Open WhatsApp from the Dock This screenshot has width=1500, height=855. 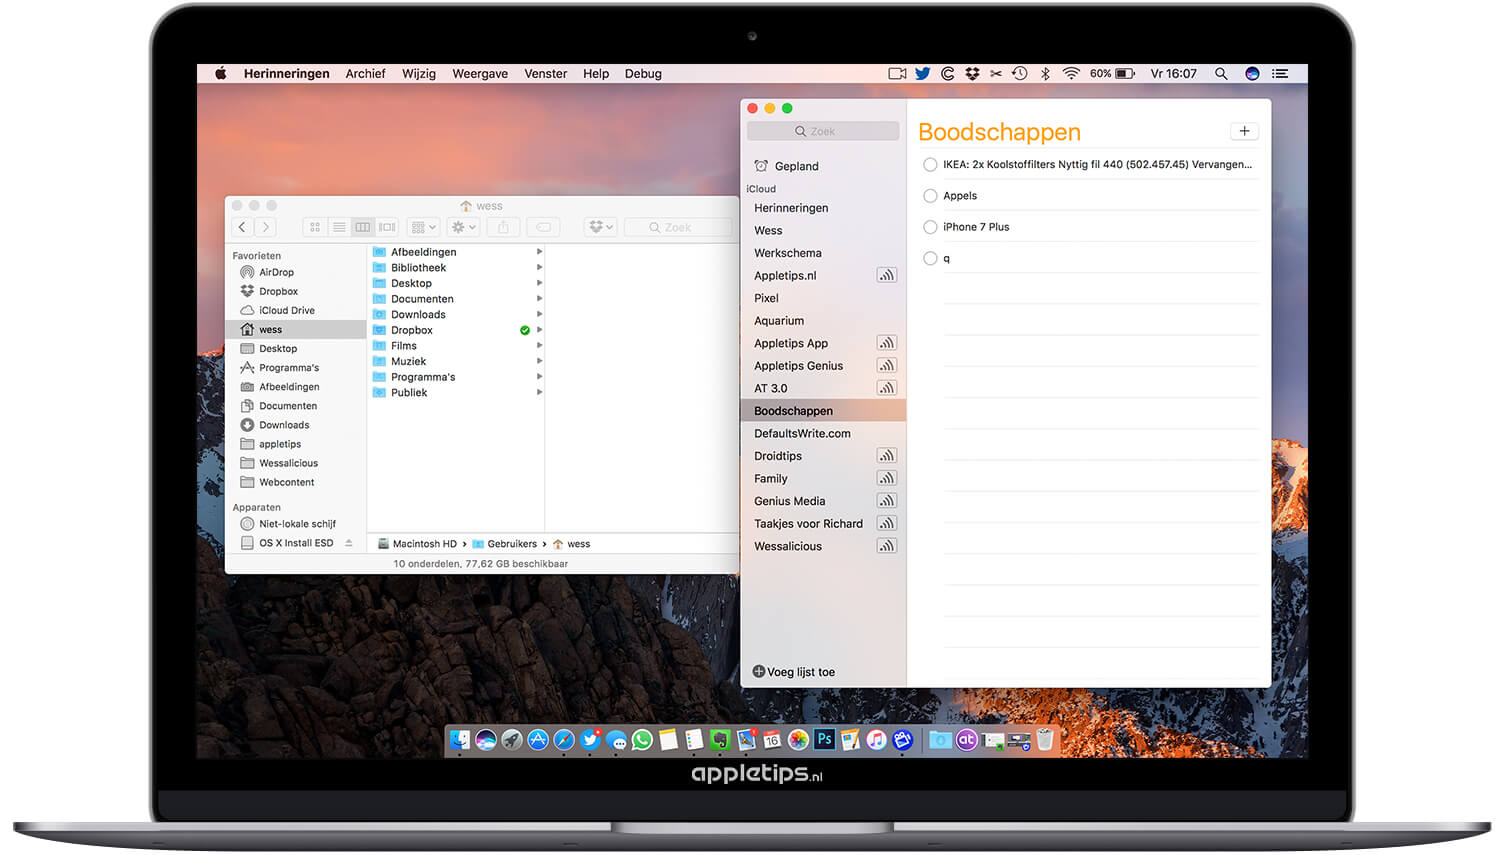tap(642, 740)
